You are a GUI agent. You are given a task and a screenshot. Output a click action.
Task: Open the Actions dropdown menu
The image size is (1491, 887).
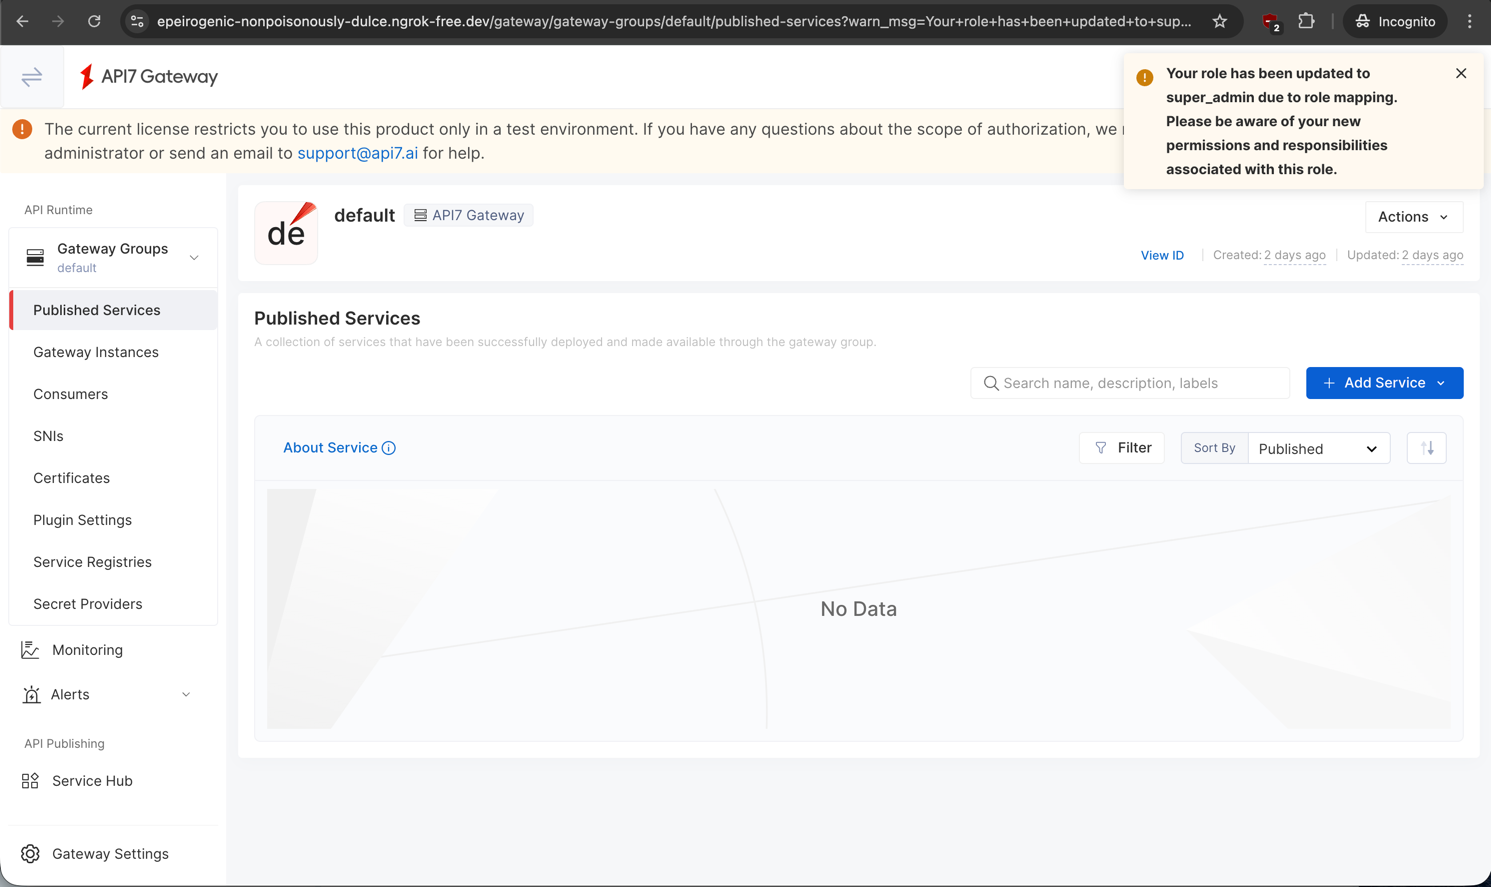[1413, 217]
